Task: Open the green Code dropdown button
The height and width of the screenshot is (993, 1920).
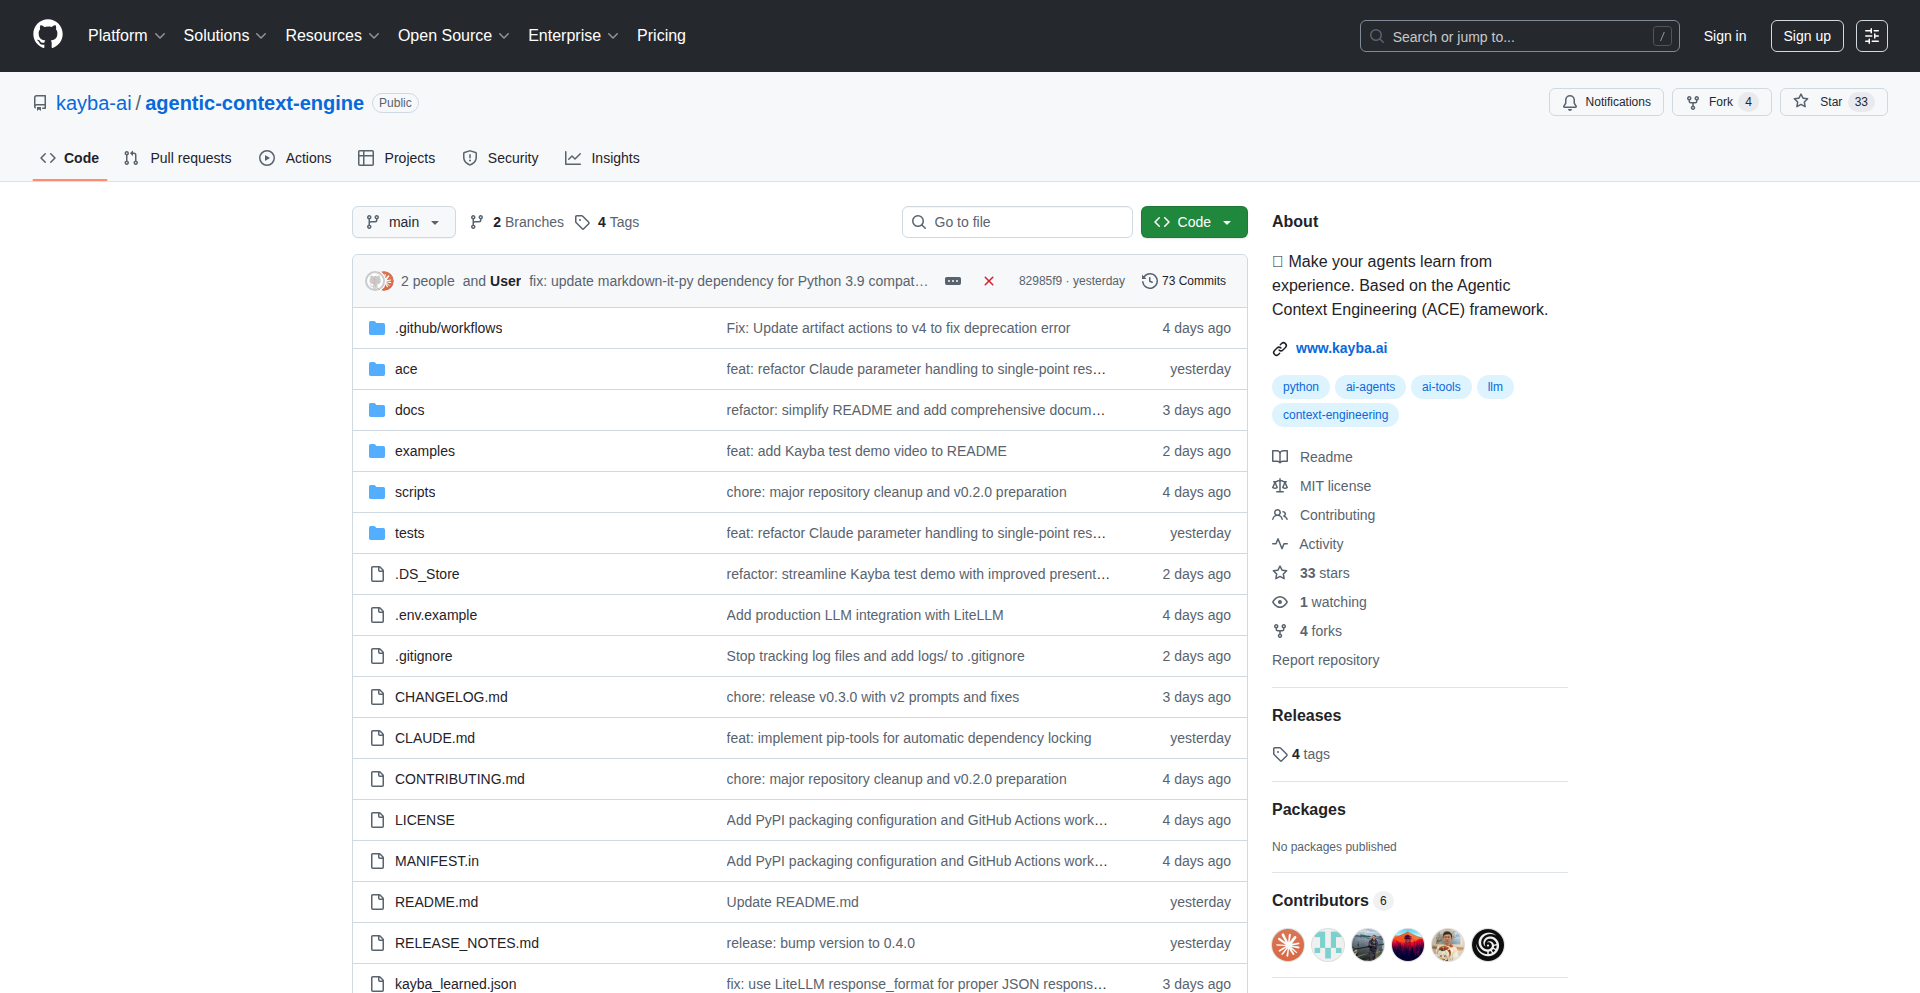Action: [1194, 222]
